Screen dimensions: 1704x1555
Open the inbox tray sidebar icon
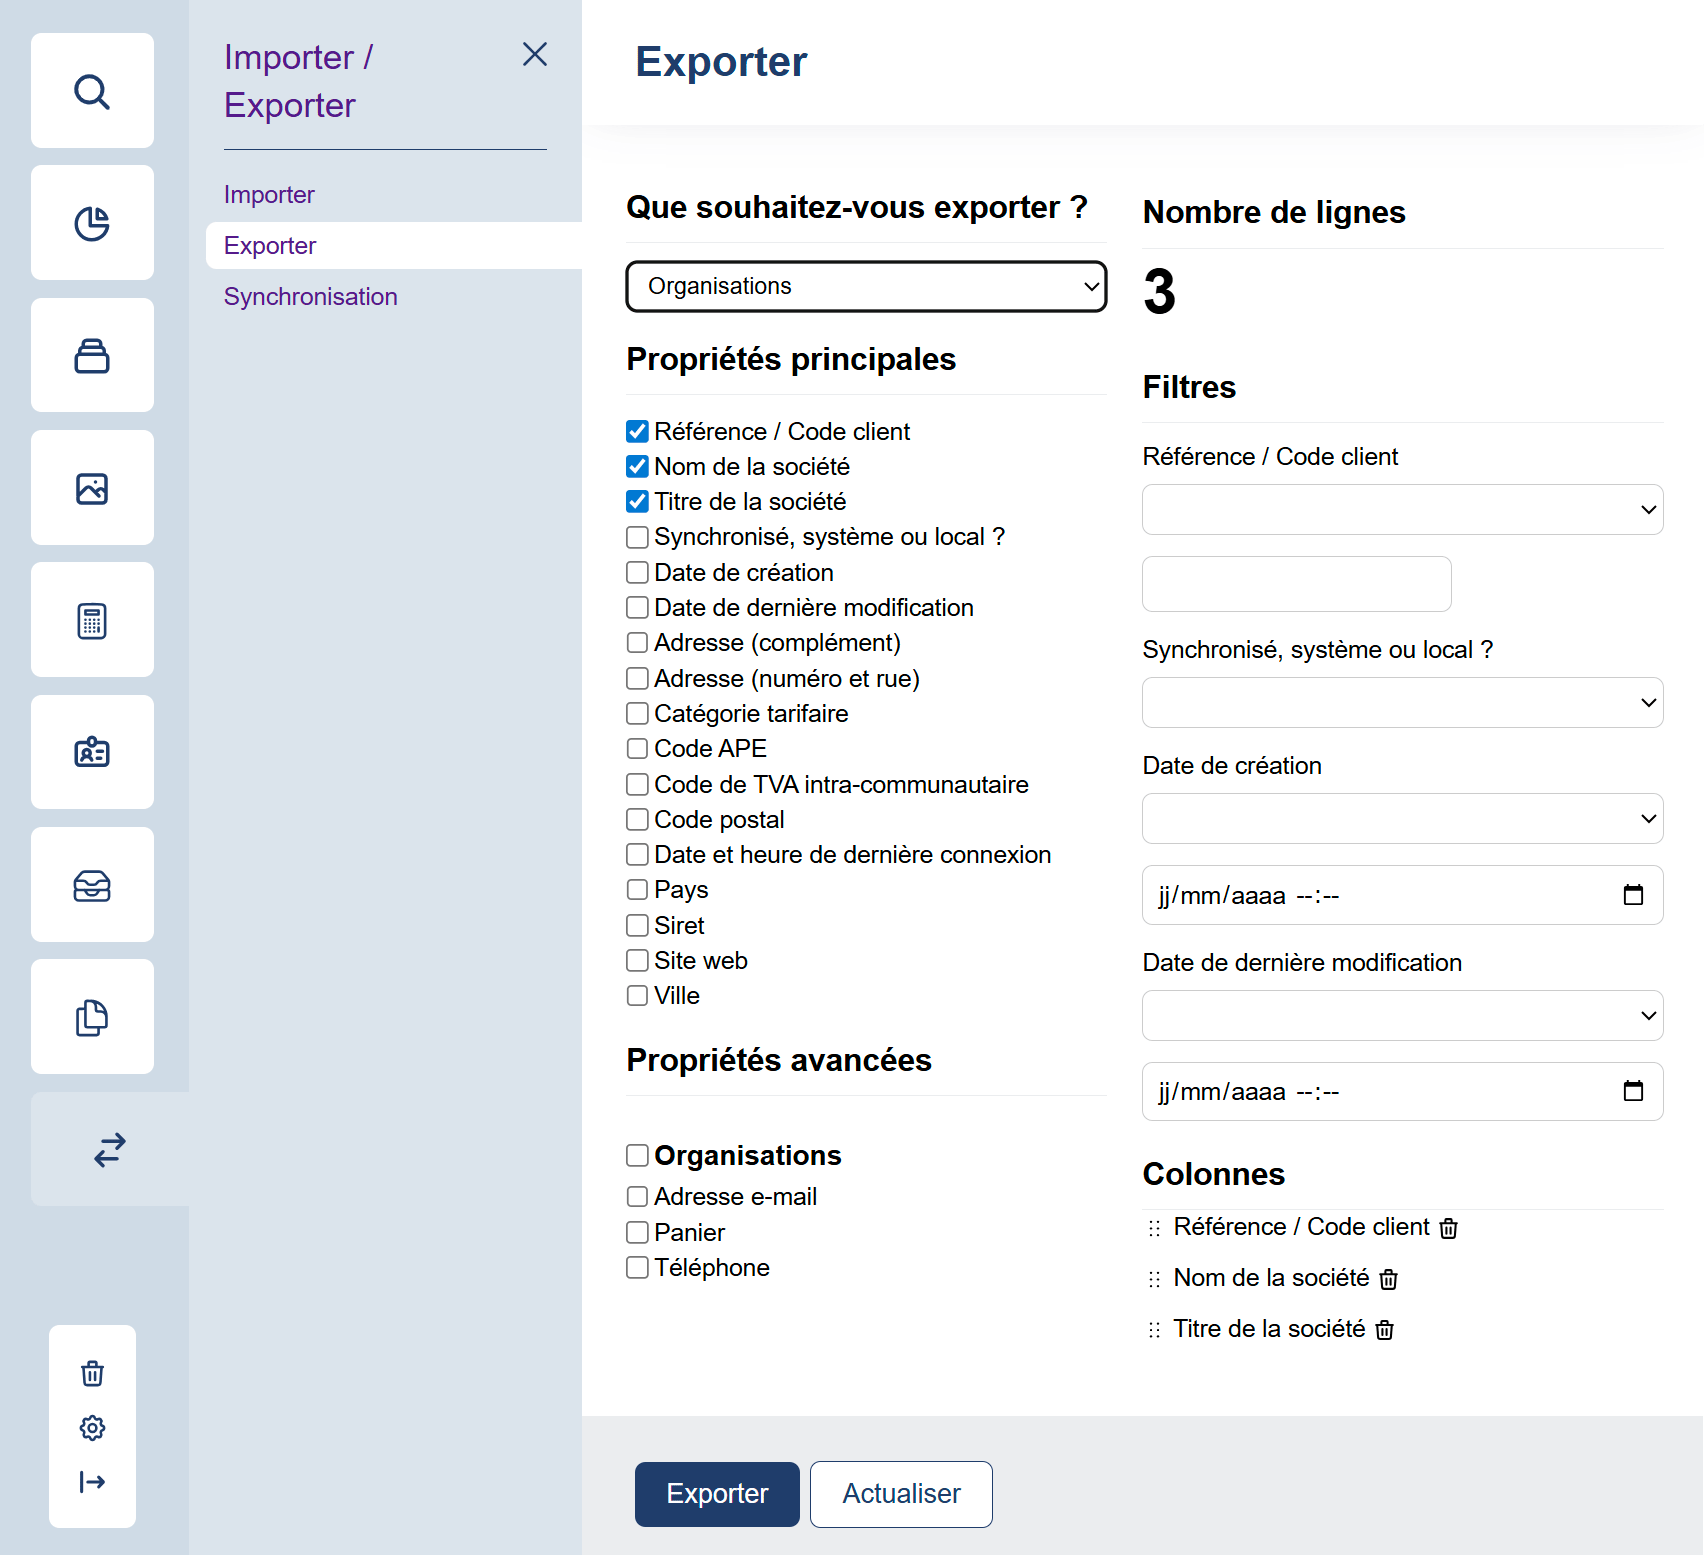tap(92, 885)
